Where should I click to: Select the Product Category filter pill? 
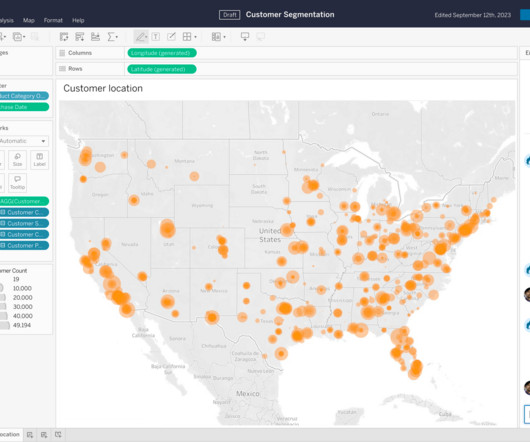pyautogui.click(x=24, y=96)
